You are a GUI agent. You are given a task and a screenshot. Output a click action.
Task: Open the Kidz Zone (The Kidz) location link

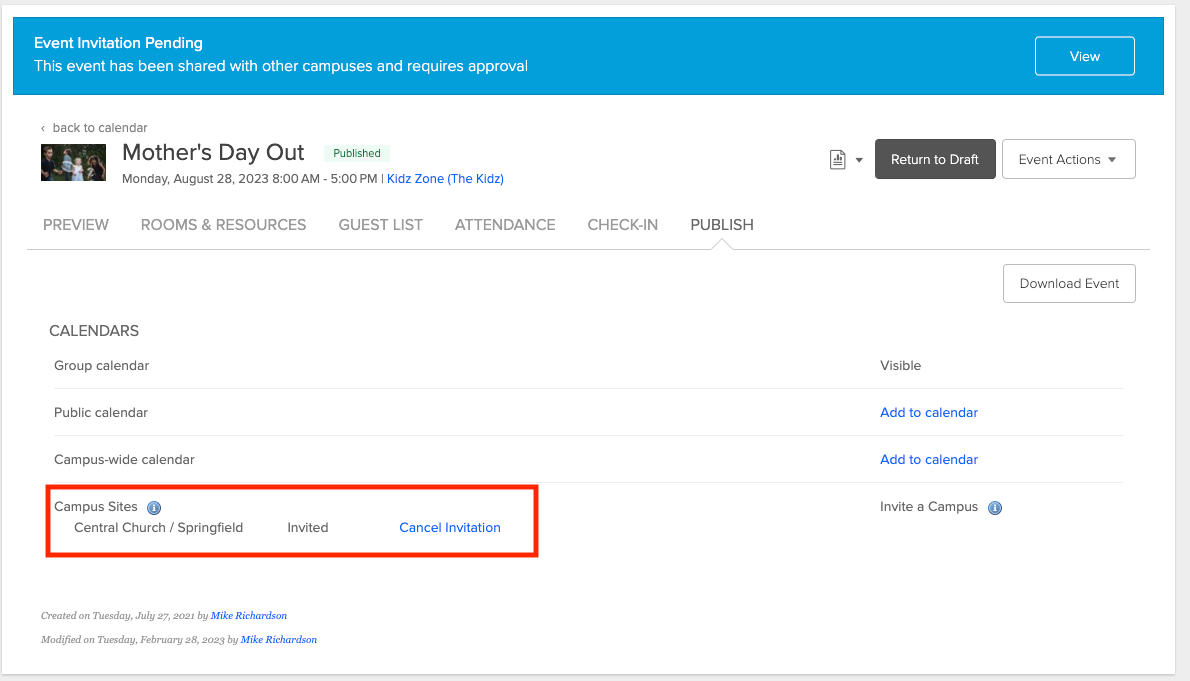444,178
